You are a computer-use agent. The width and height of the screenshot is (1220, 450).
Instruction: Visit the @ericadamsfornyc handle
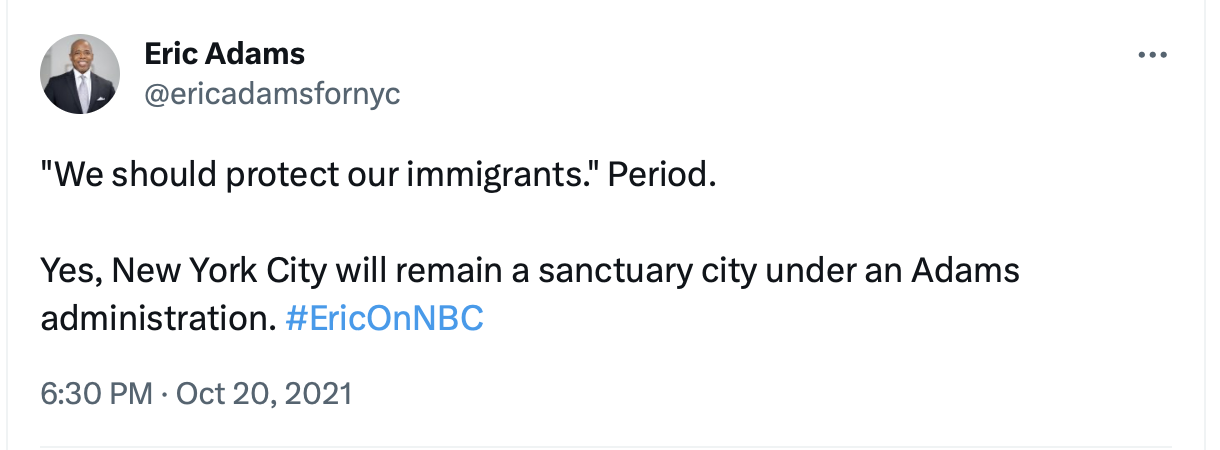tap(273, 94)
